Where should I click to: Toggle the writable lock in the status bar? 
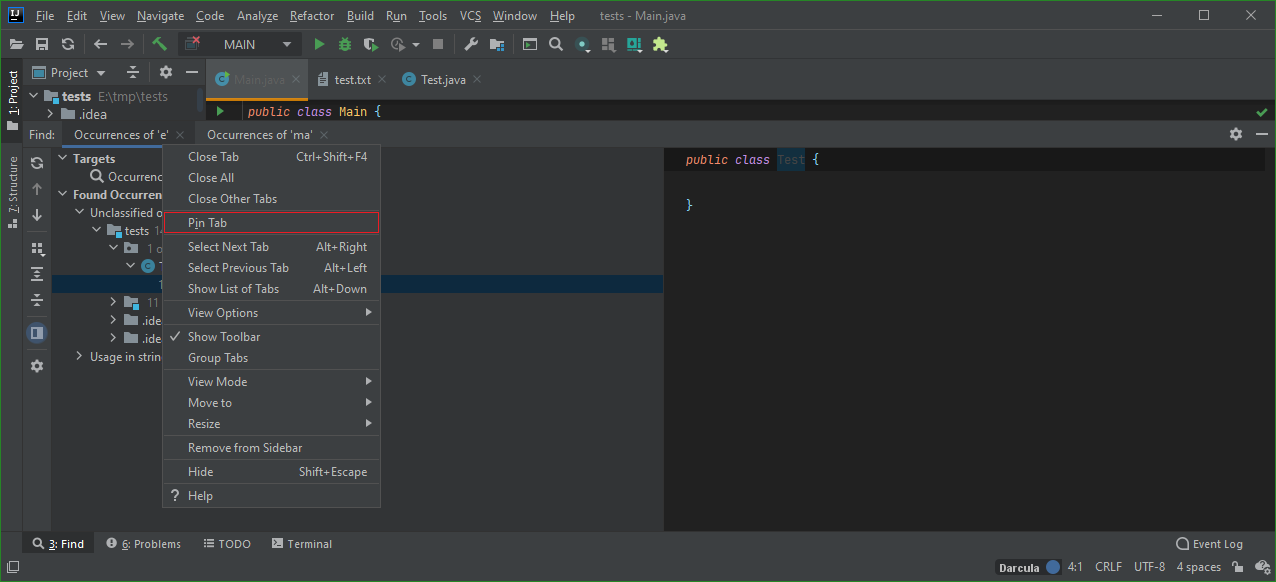(x=1237, y=566)
